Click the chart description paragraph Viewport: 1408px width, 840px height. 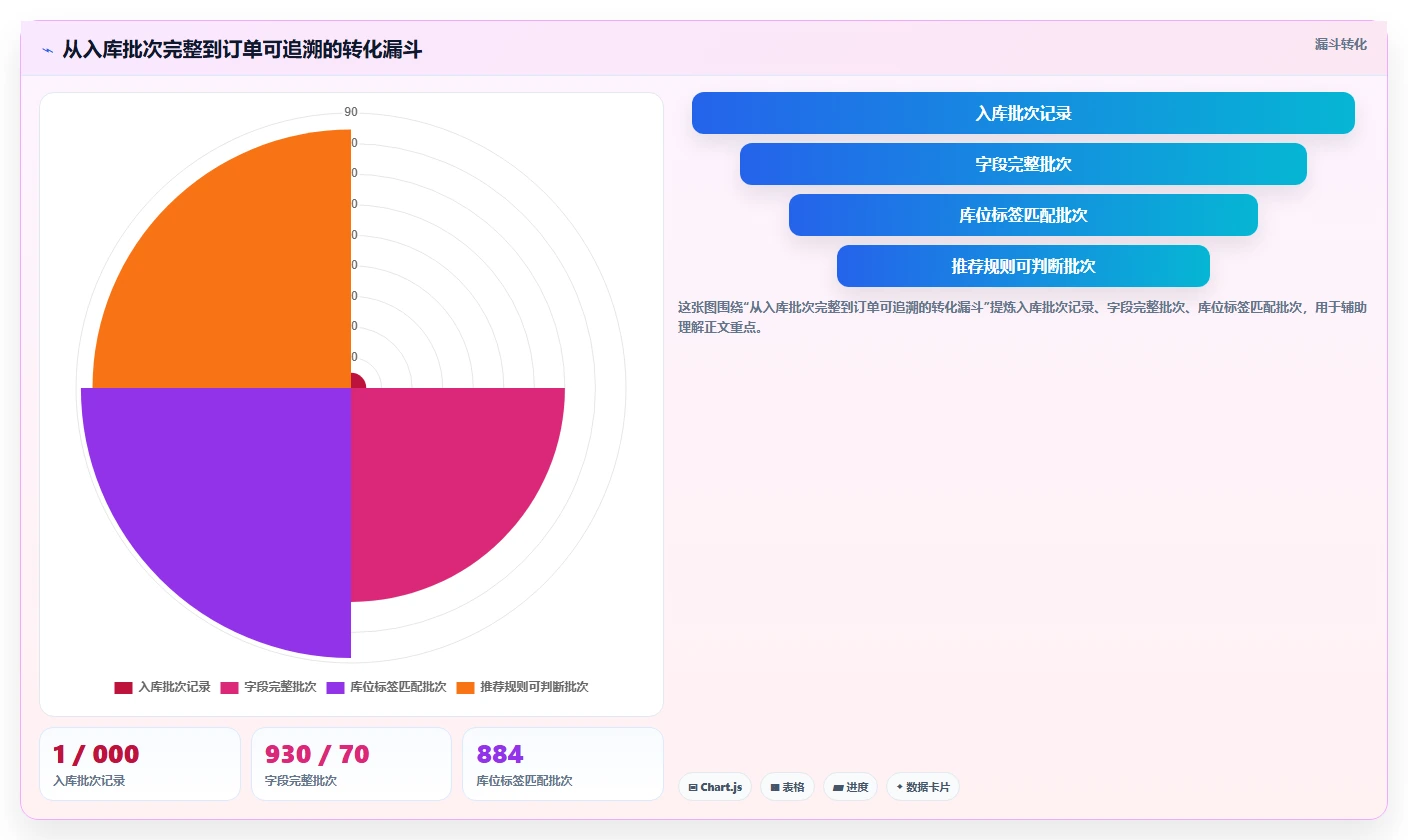(x=1022, y=317)
